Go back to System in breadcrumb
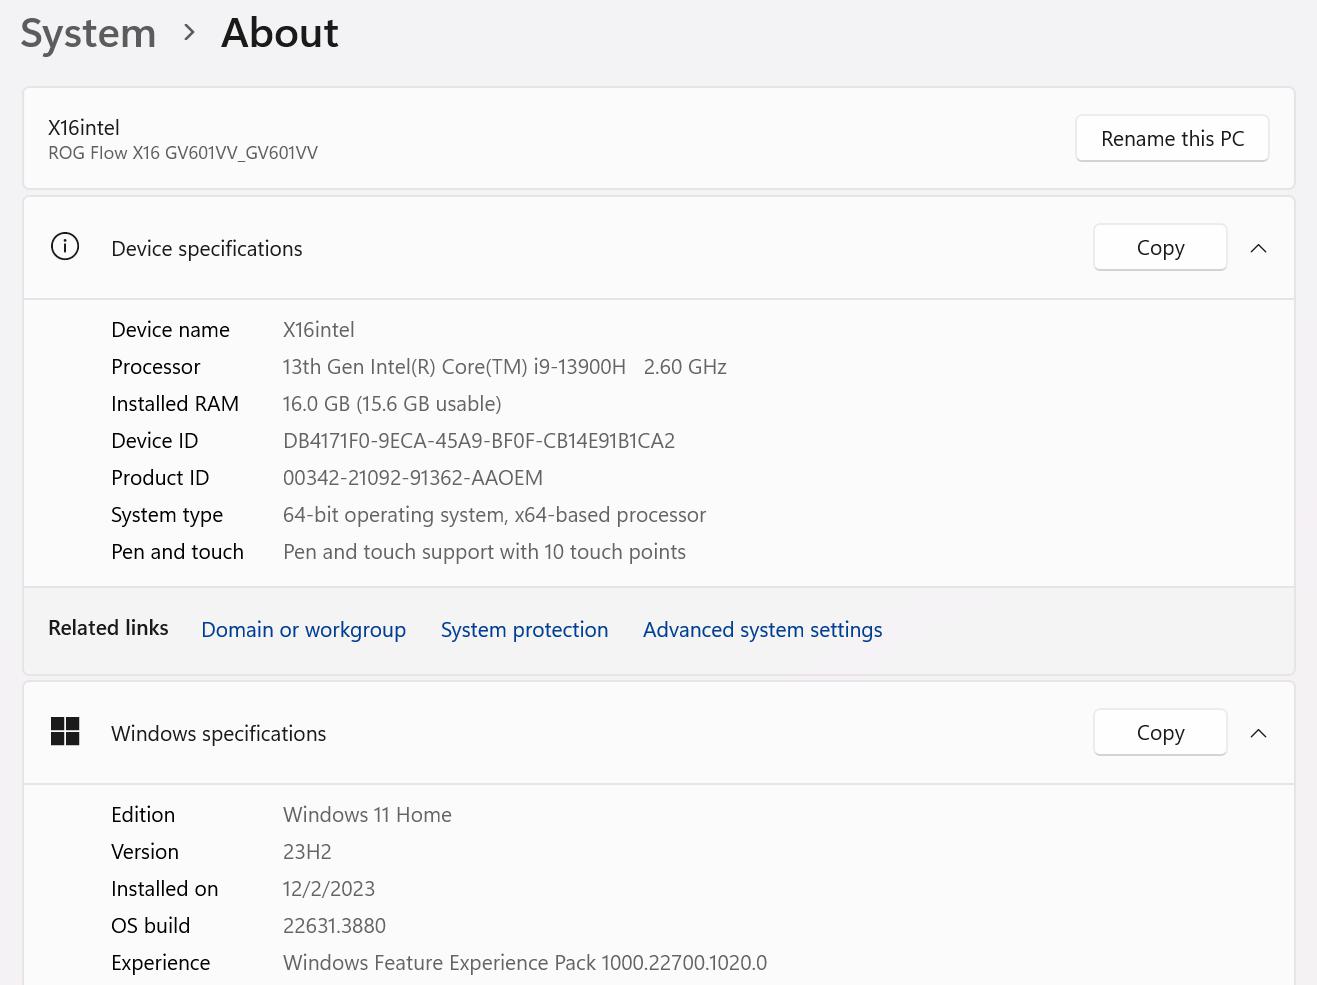 [x=88, y=33]
